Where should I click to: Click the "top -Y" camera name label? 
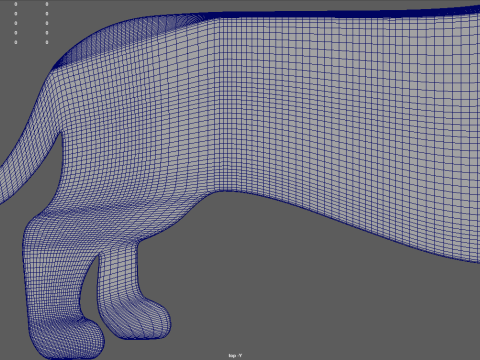click(235, 356)
